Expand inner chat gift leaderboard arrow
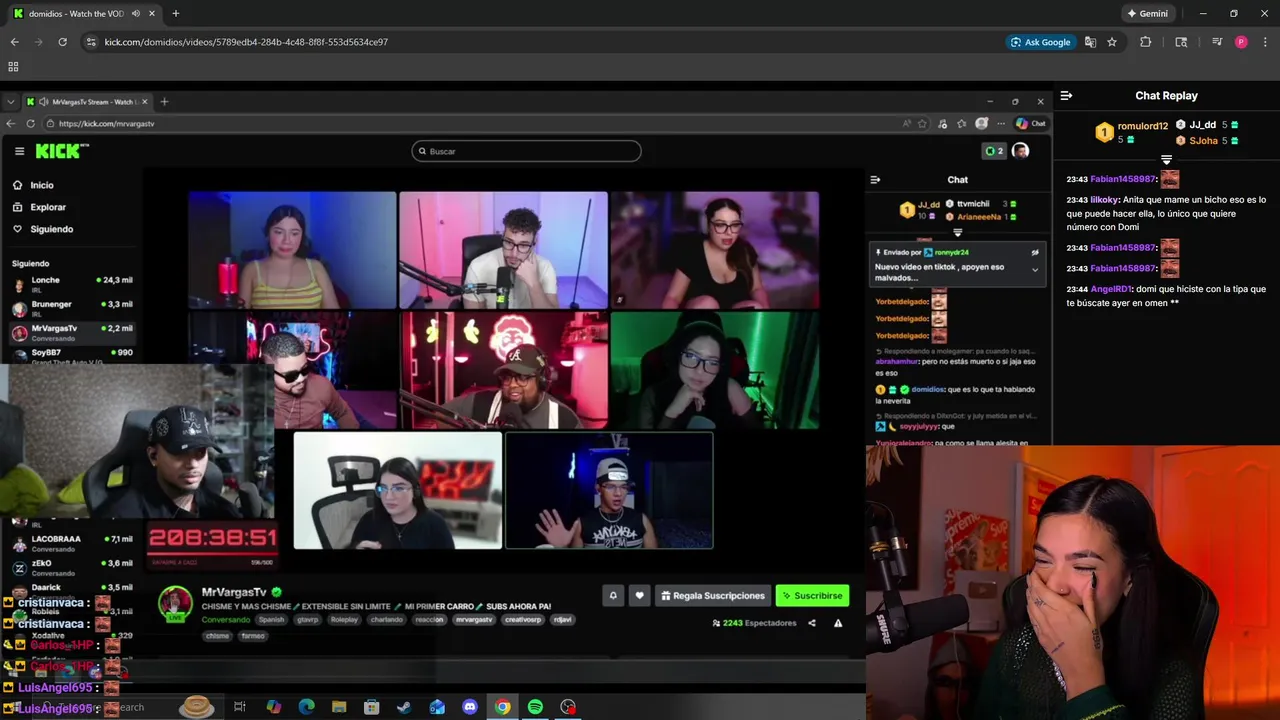Image resolution: width=1280 pixels, height=720 pixels. tap(957, 233)
